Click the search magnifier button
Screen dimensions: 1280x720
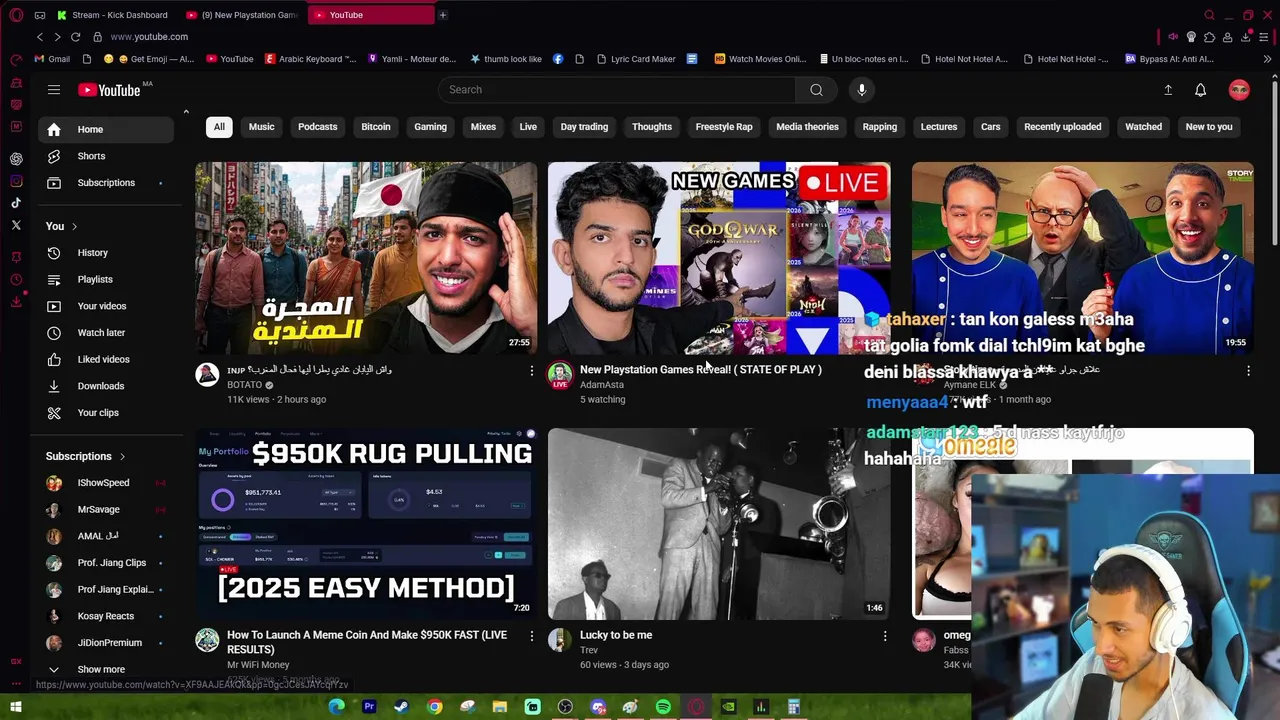coord(817,90)
